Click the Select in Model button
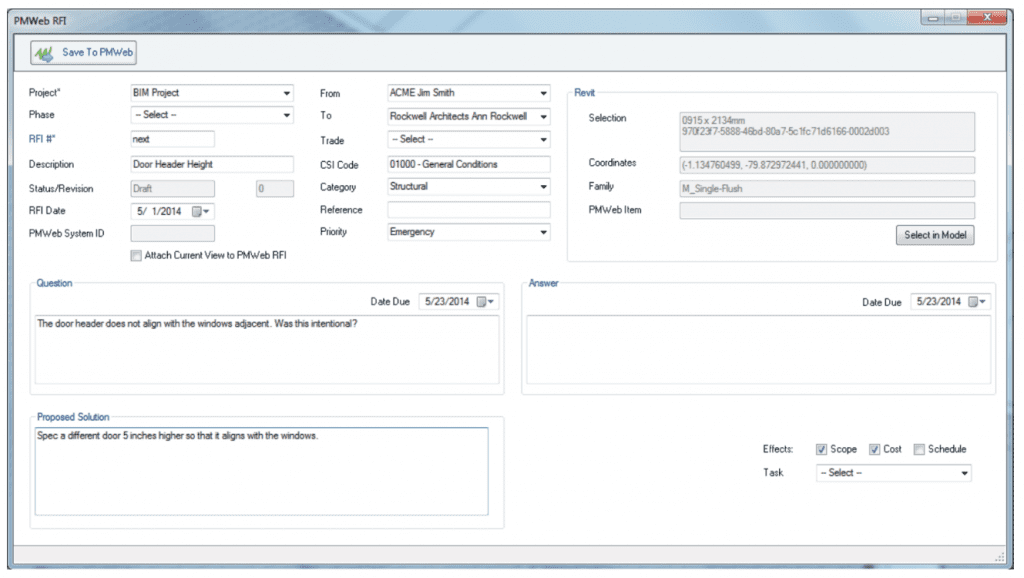The width and height of the screenshot is (1024, 578). pos(935,235)
